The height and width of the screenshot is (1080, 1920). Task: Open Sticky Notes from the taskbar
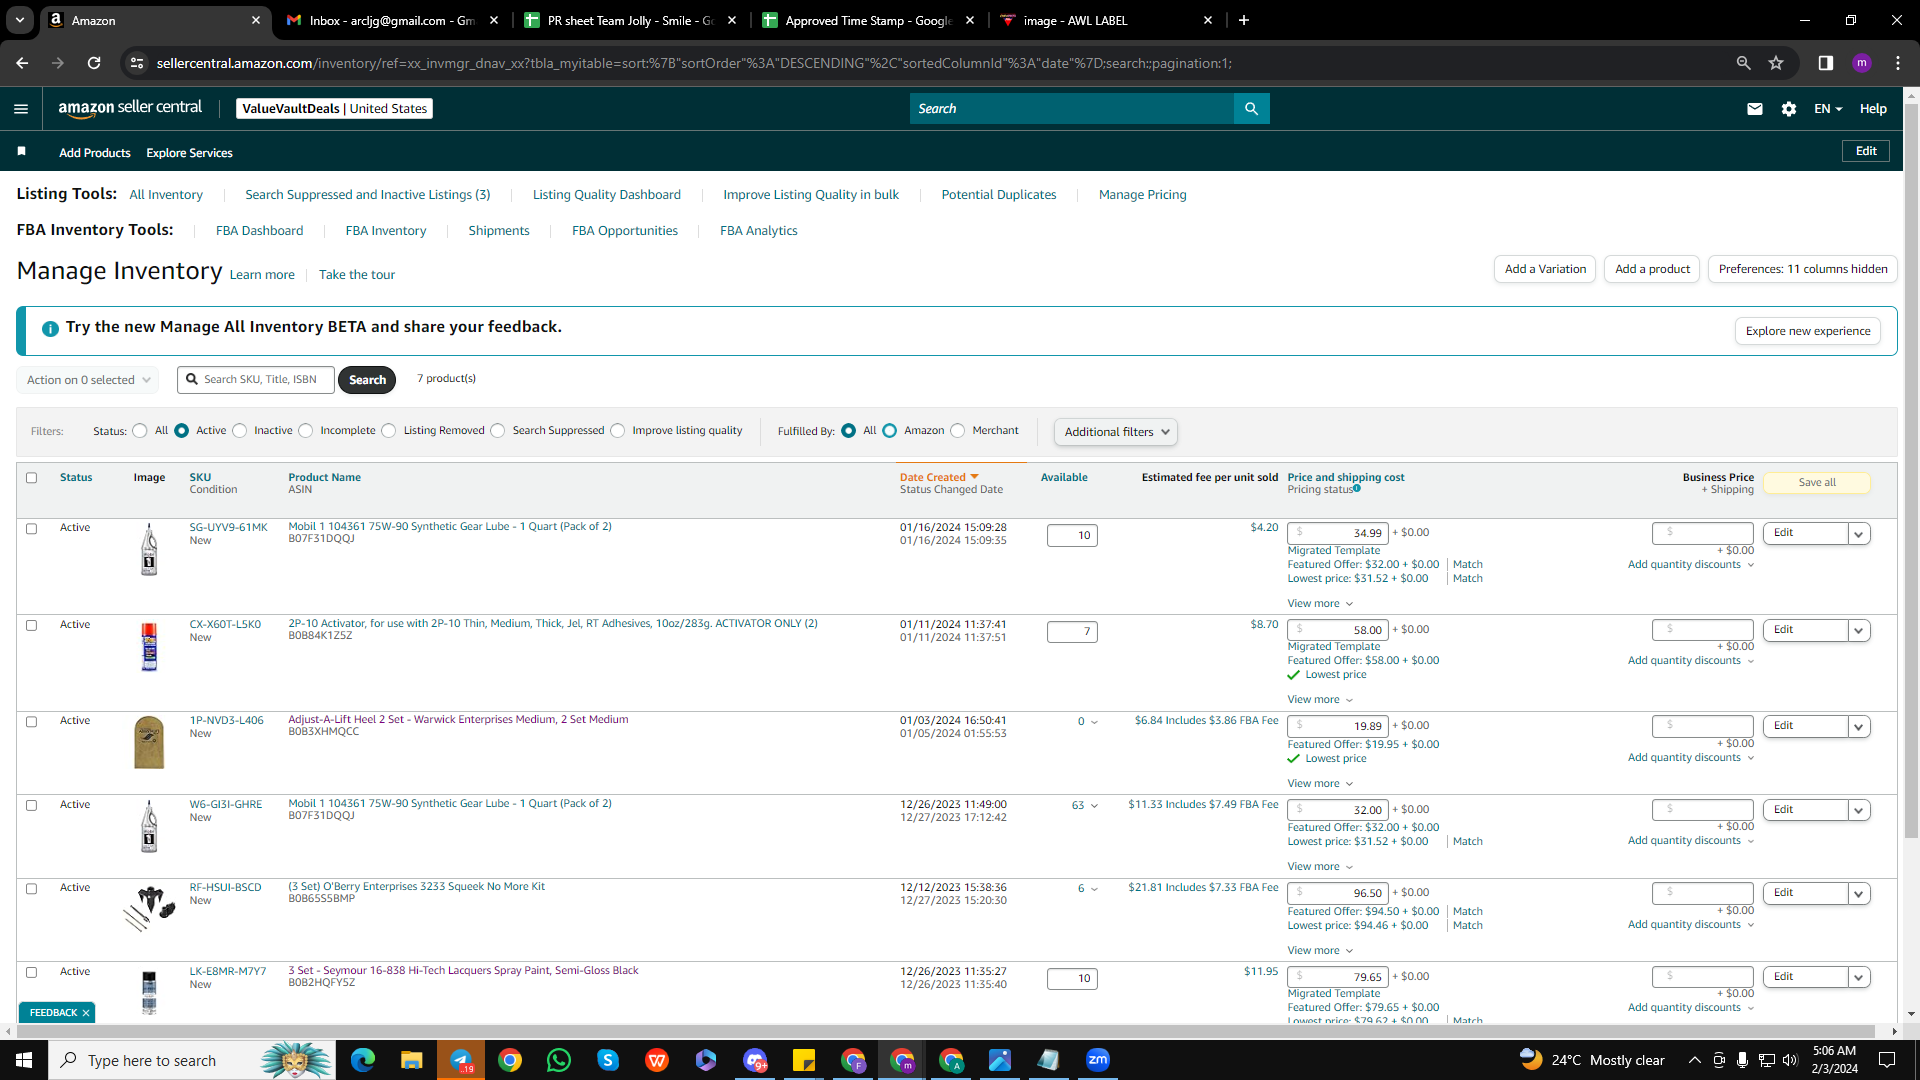click(x=804, y=1060)
